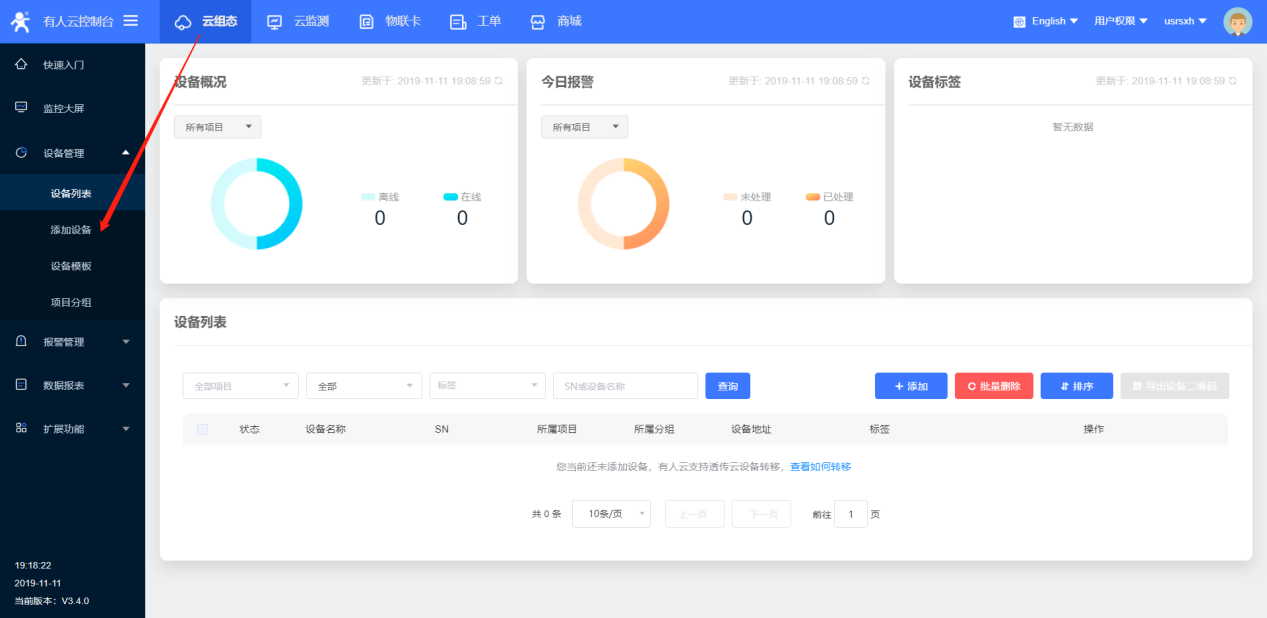Click the 有人云 logo icon
1267x618 pixels.
pos(20,21)
